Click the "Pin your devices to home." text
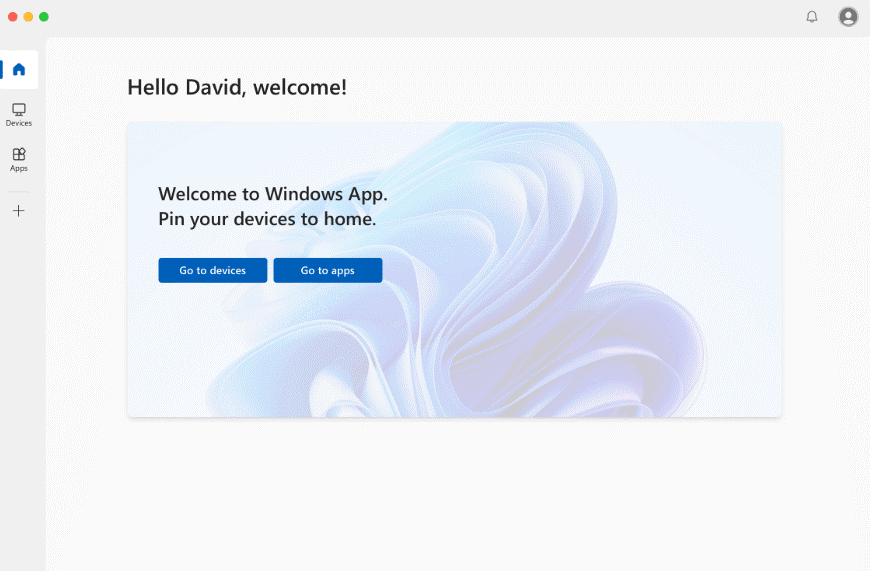Viewport: 870px width, 571px height. coord(267,219)
